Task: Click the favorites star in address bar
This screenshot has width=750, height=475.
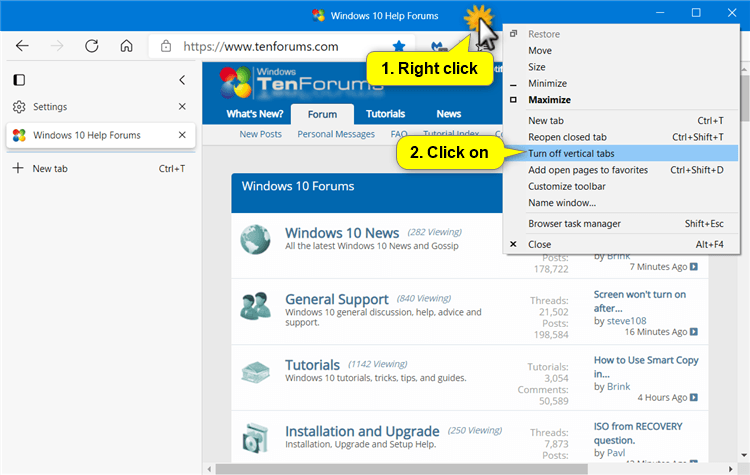Action: pos(399,46)
